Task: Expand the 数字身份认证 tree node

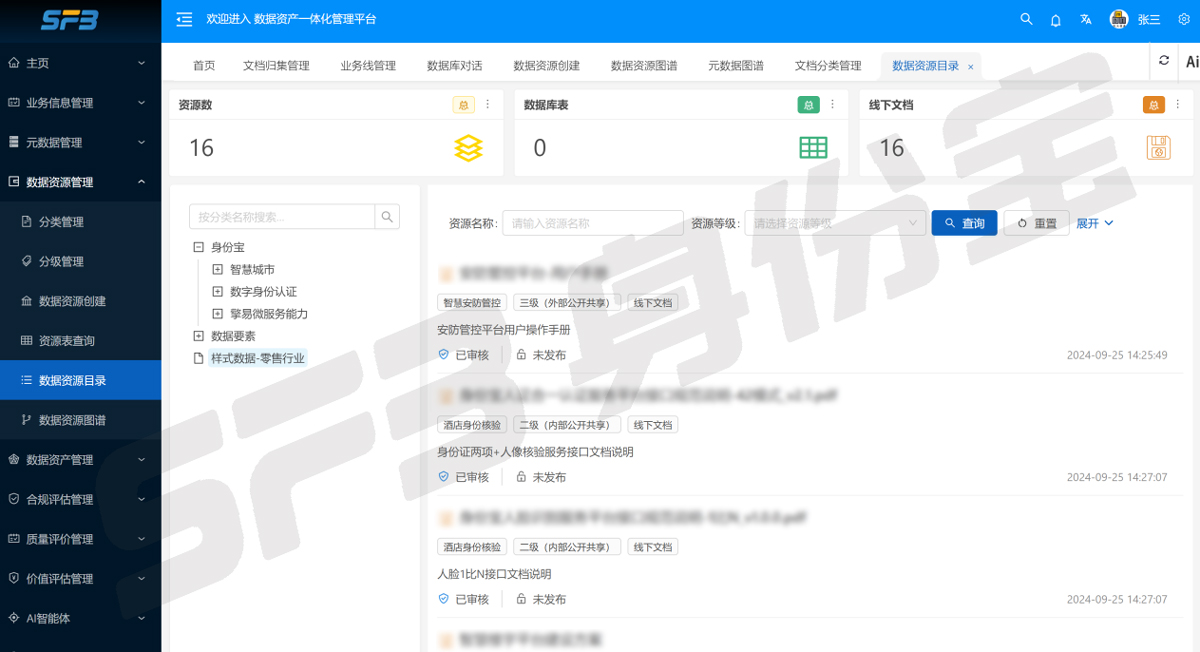Action: [217, 291]
